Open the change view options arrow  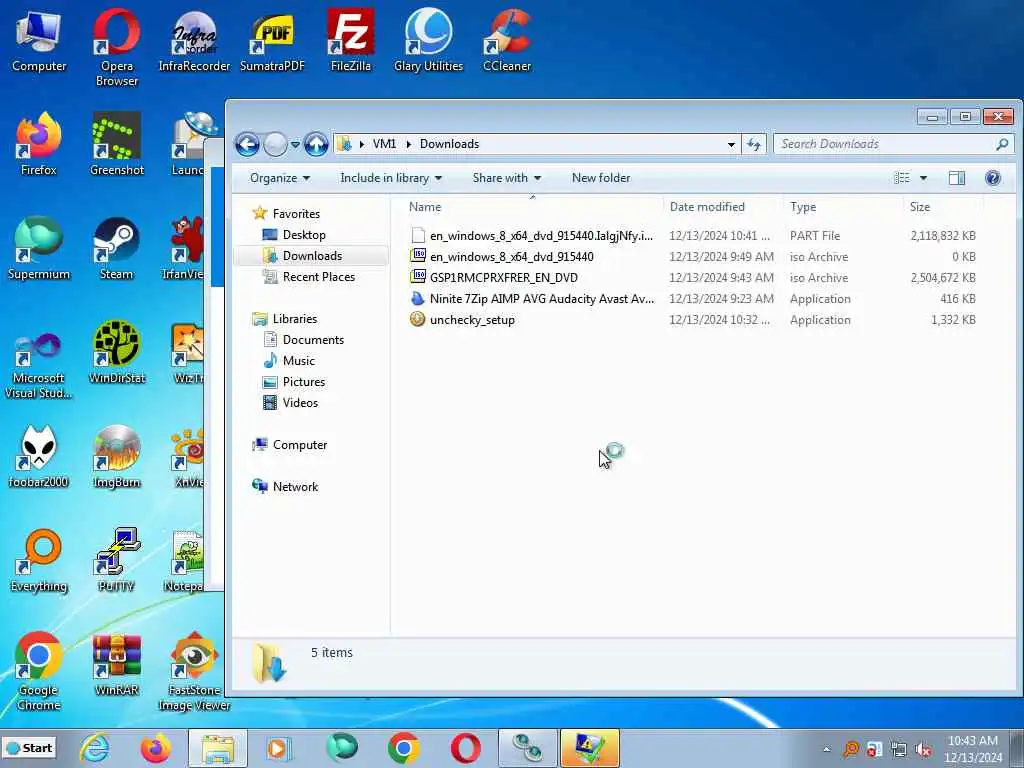[x=923, y=178]
